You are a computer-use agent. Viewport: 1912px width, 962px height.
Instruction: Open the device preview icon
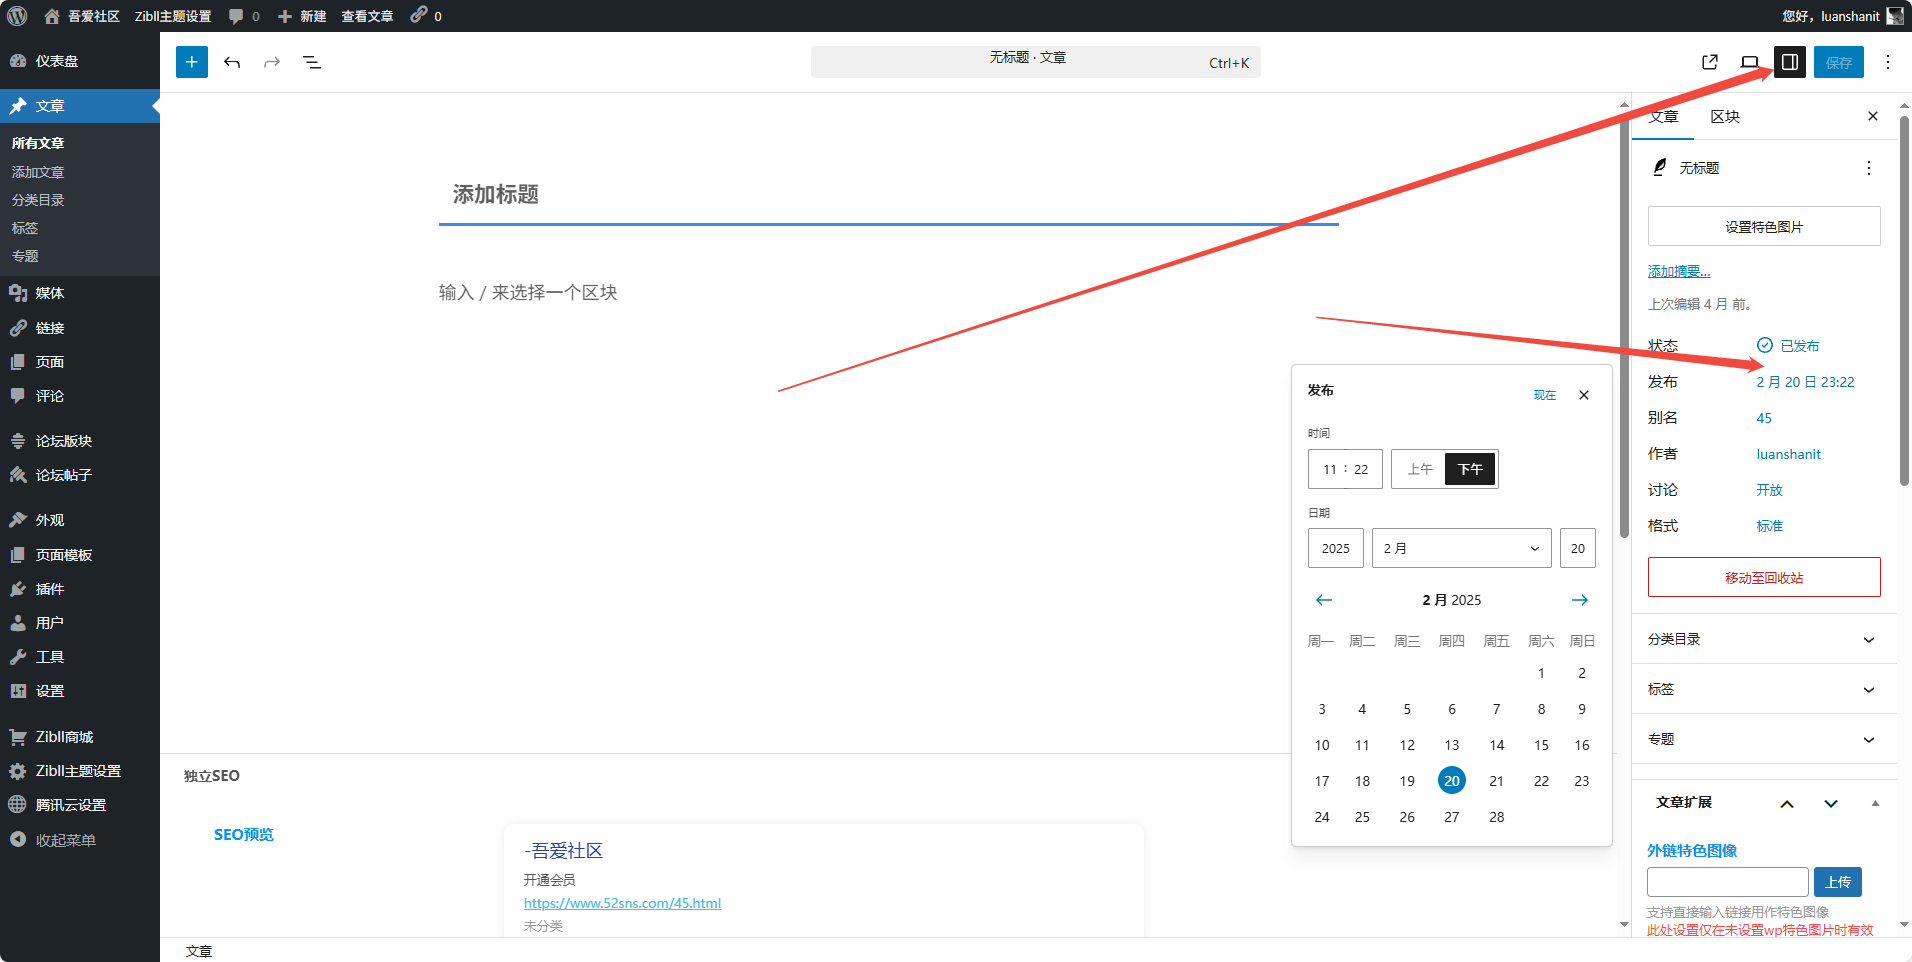coord(1750,62)
